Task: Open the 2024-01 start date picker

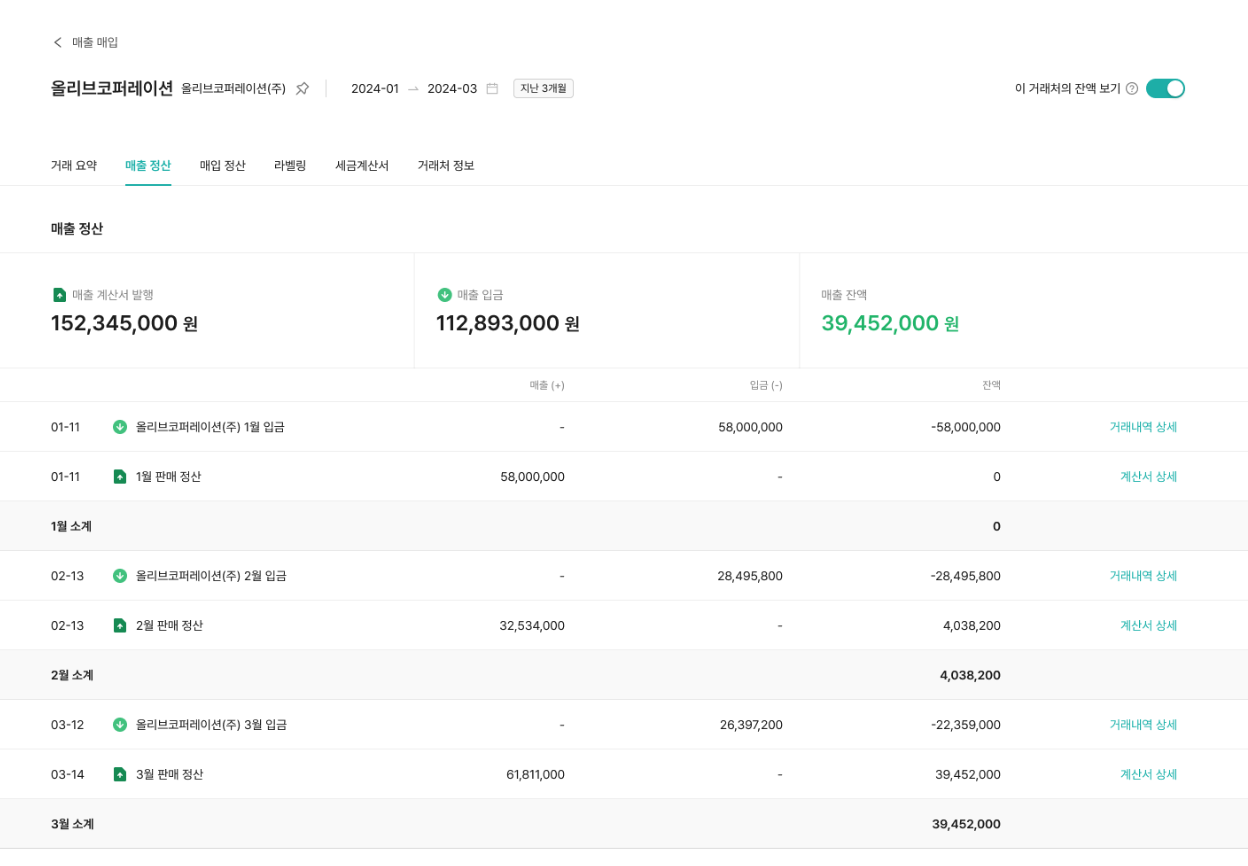Action: 375,88
